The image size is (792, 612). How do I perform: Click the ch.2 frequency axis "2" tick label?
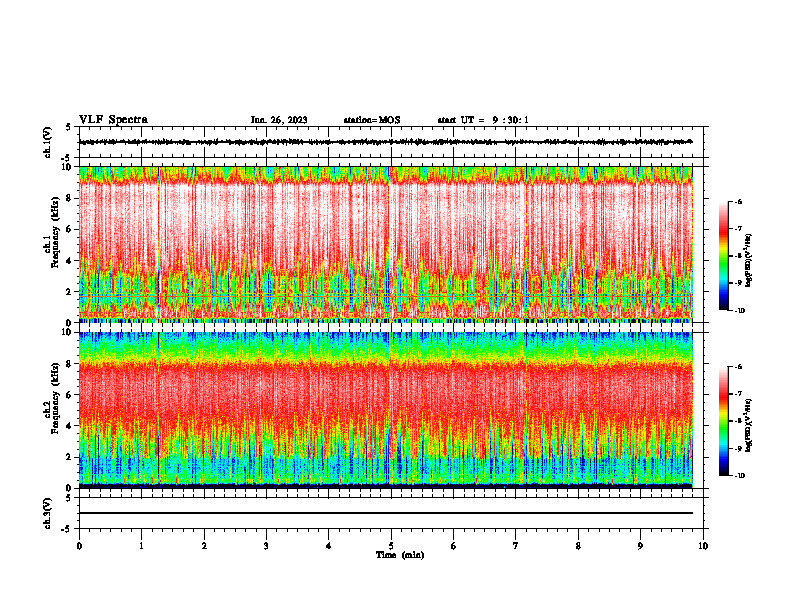(69, 457)
